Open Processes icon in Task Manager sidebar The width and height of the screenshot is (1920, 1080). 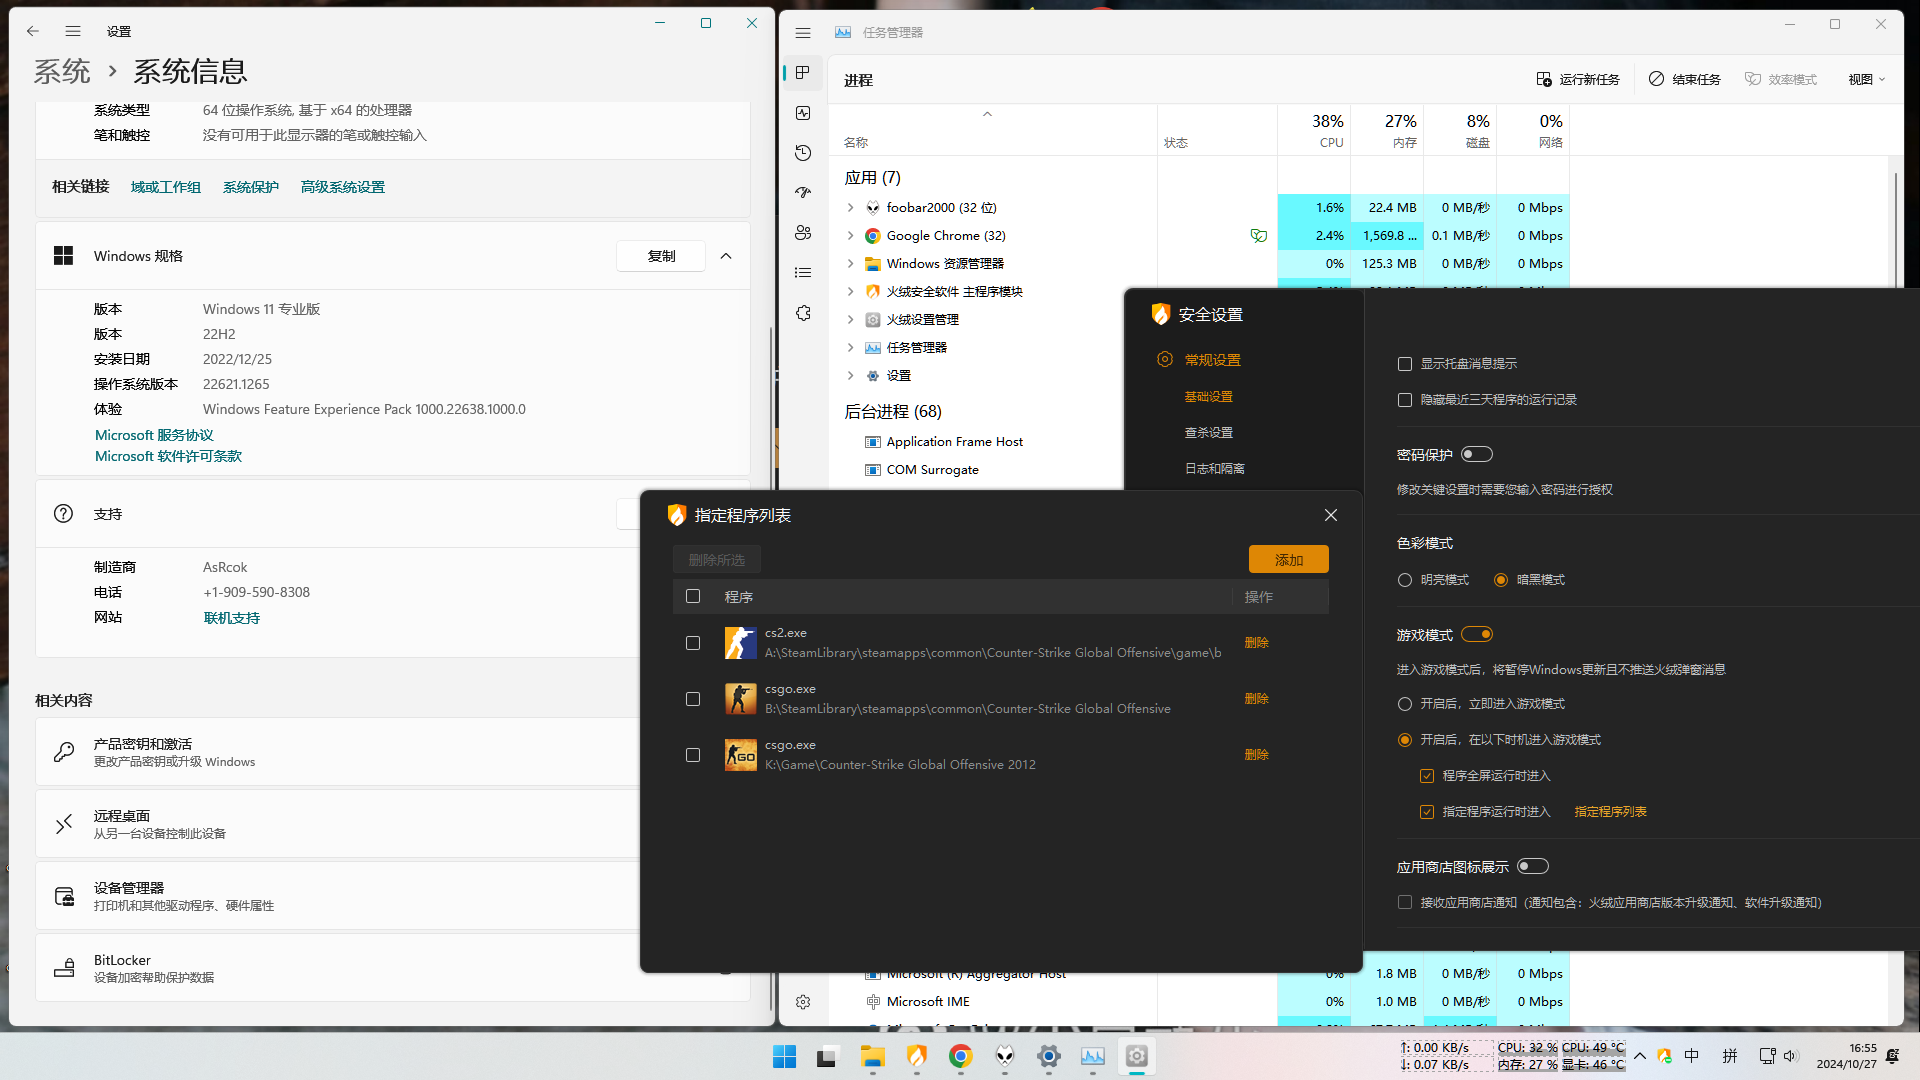point(803,73)
